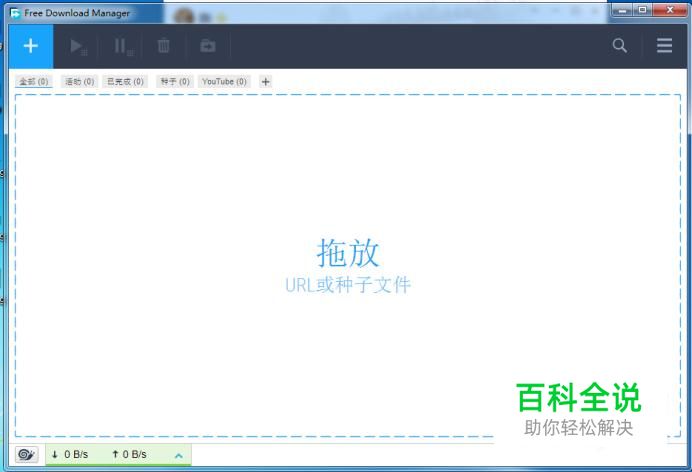Click the download speed 0 B/s indicator
692x472 pixels.
pyautogui.click(x=70, y=454)
